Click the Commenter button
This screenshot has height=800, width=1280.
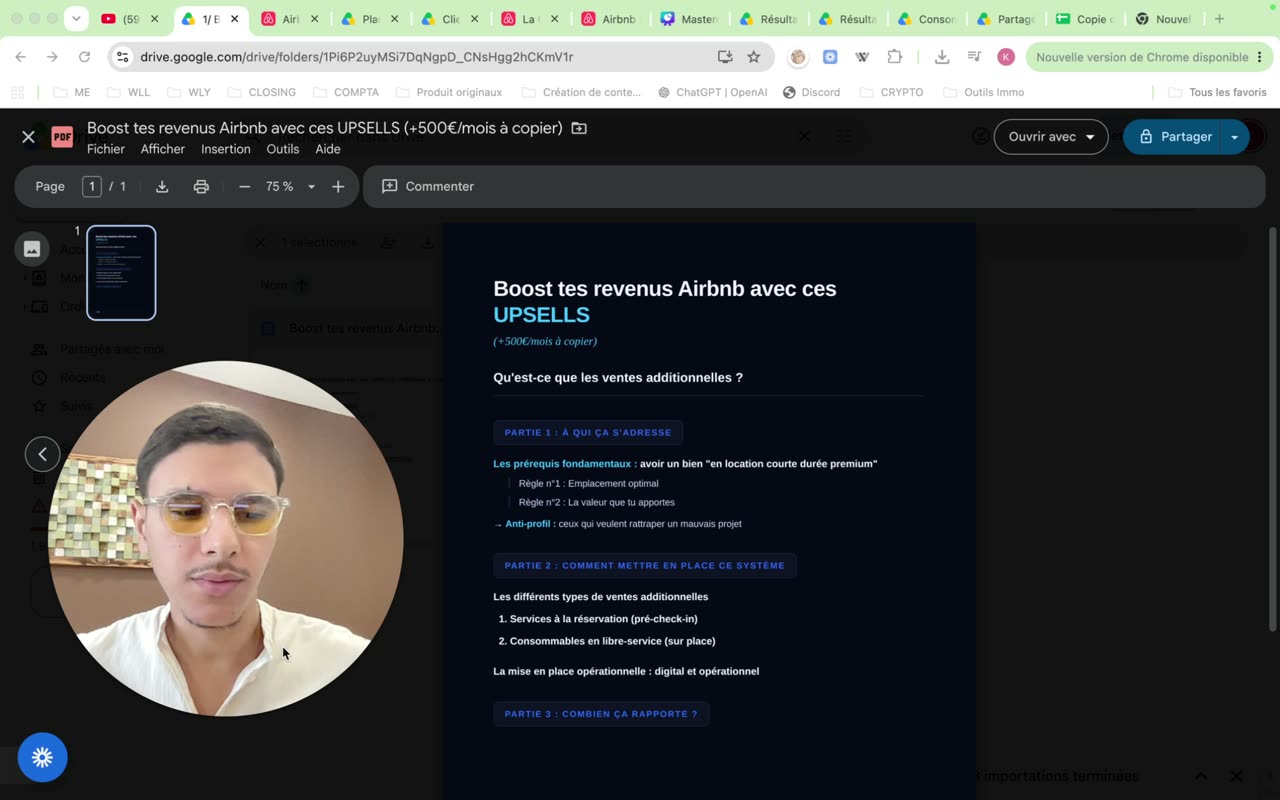pos(428,187)
